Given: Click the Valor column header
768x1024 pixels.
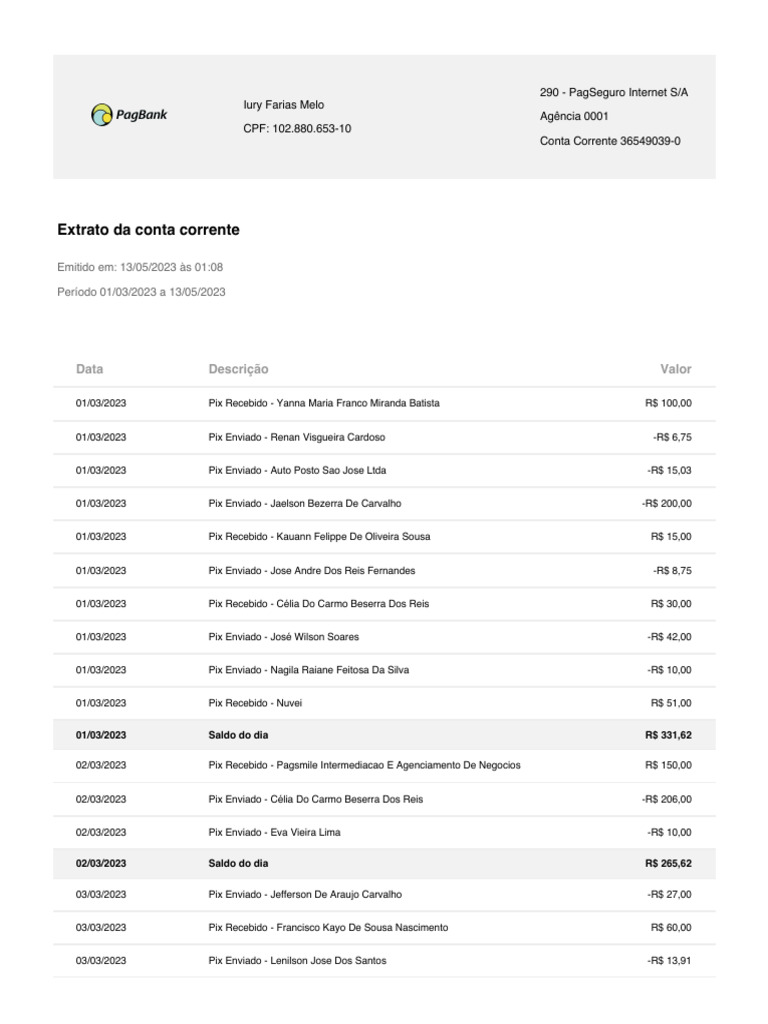Looking at the screenshot, I should click(x=676, y=369).
